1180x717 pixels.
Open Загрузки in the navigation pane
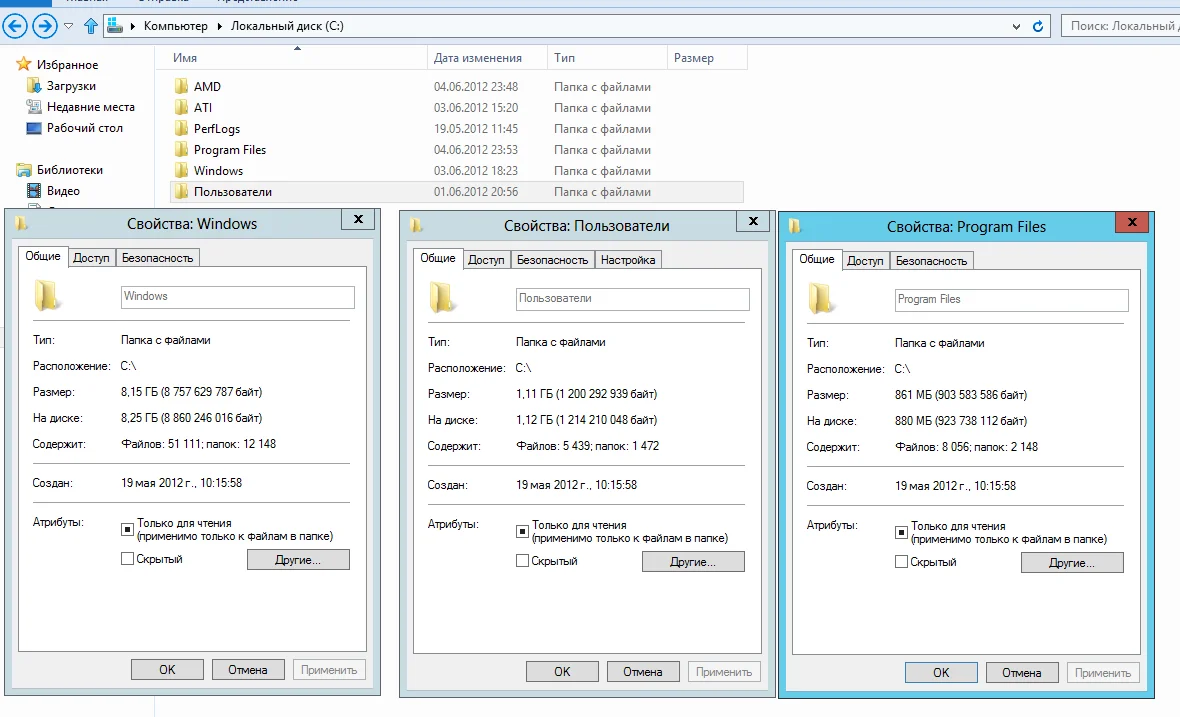tap(71, 86)
